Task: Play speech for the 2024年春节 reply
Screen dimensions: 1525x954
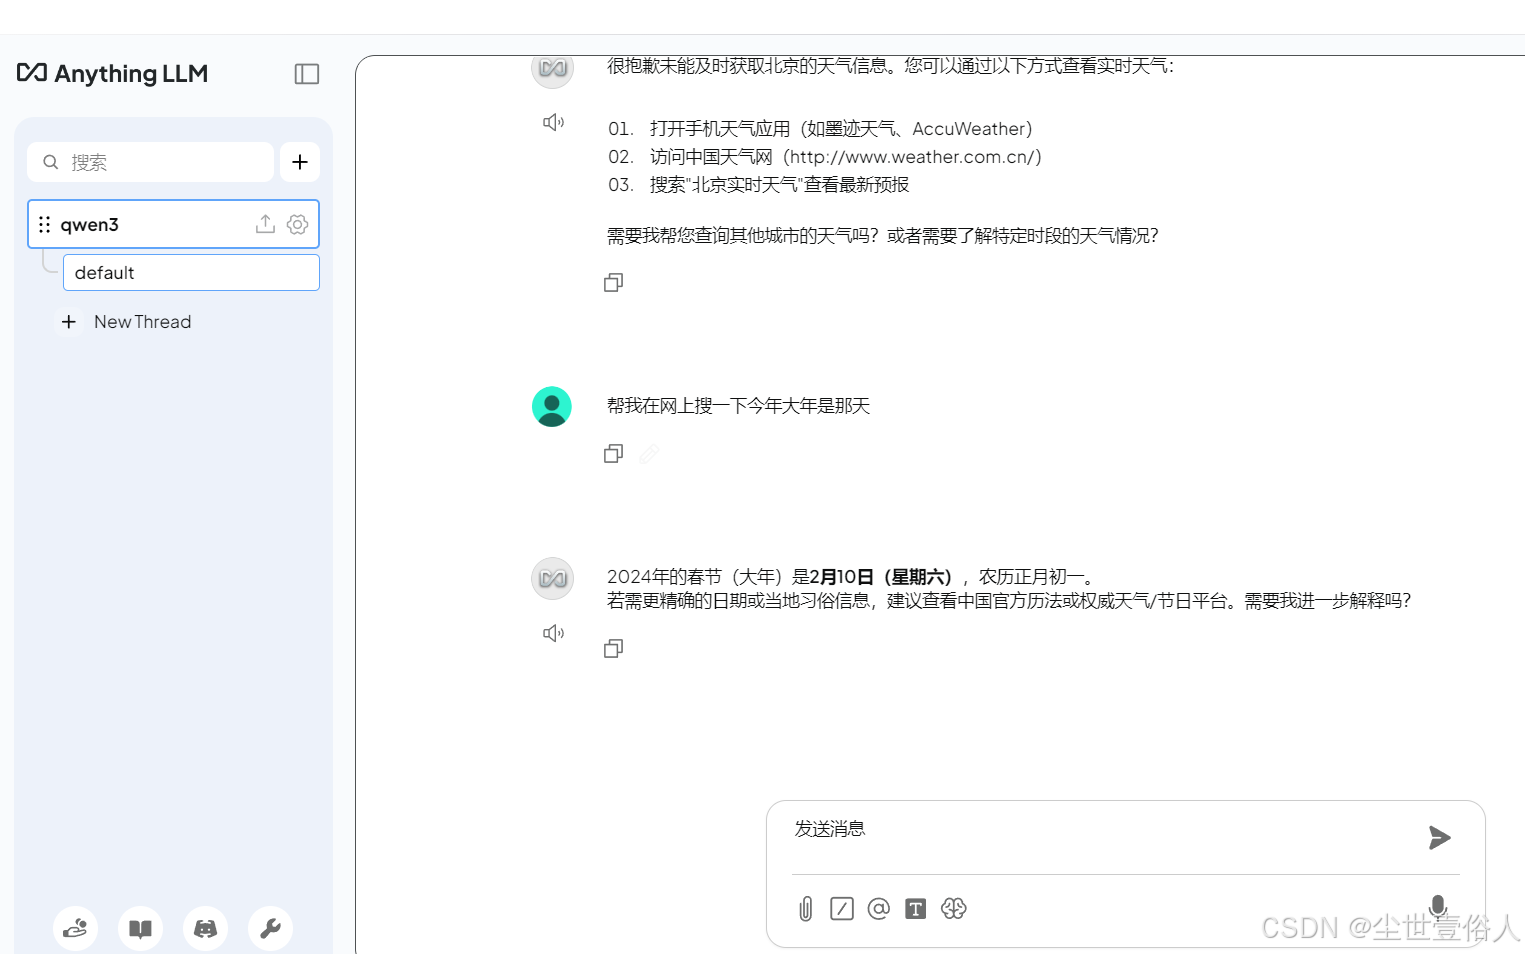Action: click(553, 633)
